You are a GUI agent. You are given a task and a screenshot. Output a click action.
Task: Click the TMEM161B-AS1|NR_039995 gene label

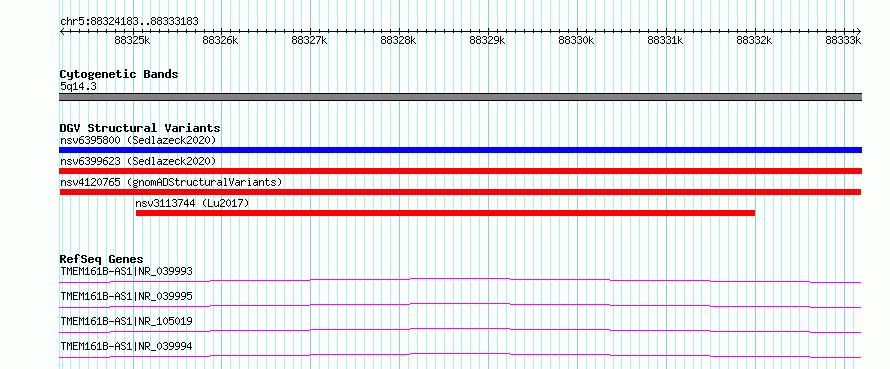click(x=126, y=296)
